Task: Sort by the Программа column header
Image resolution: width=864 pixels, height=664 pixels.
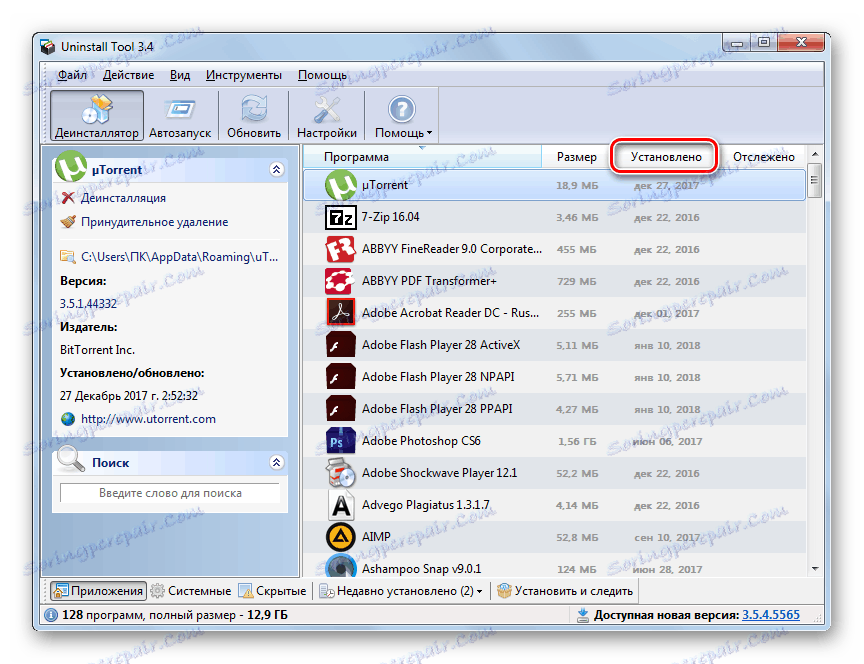Action: click(x=422, y=157)
